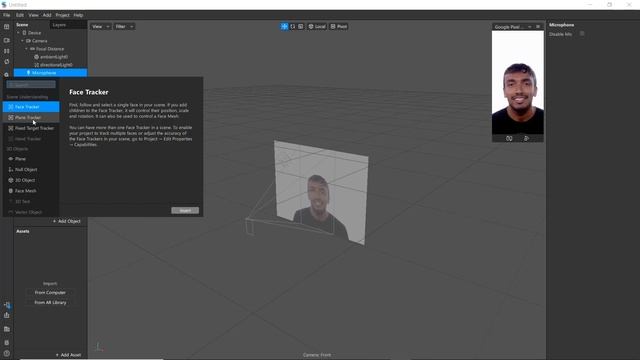Image resolution: width=640 pixels, height=360 pixels.
Task: Collapse the Focal Distance tree node
Action: 27,49
